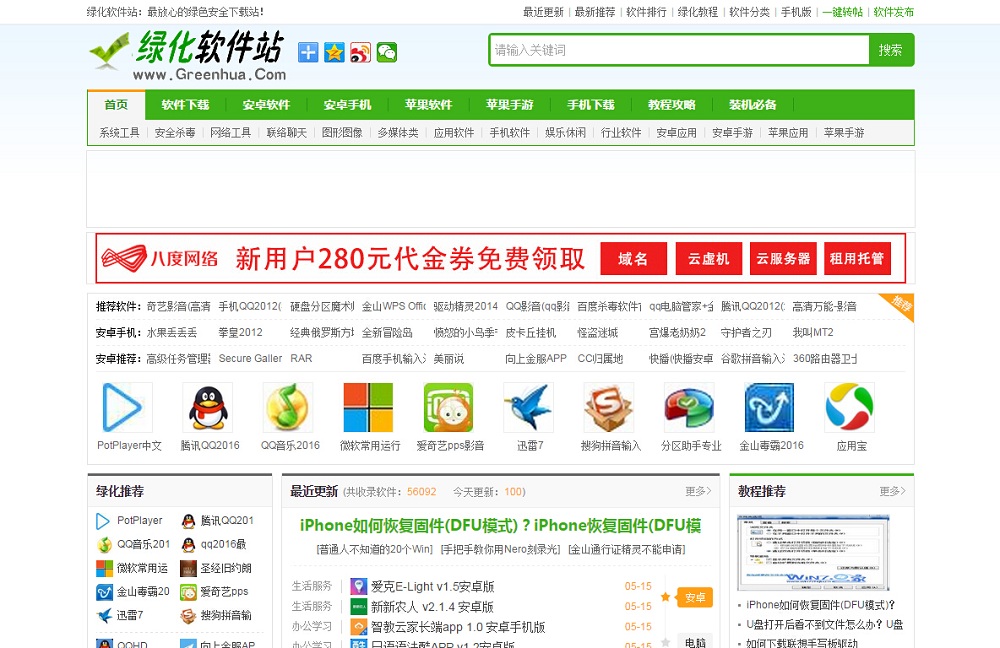This screenshot has width=1000, height=648.
Task: Open the 搜狗拼音输入 app icon
Action: coord(609,408)
